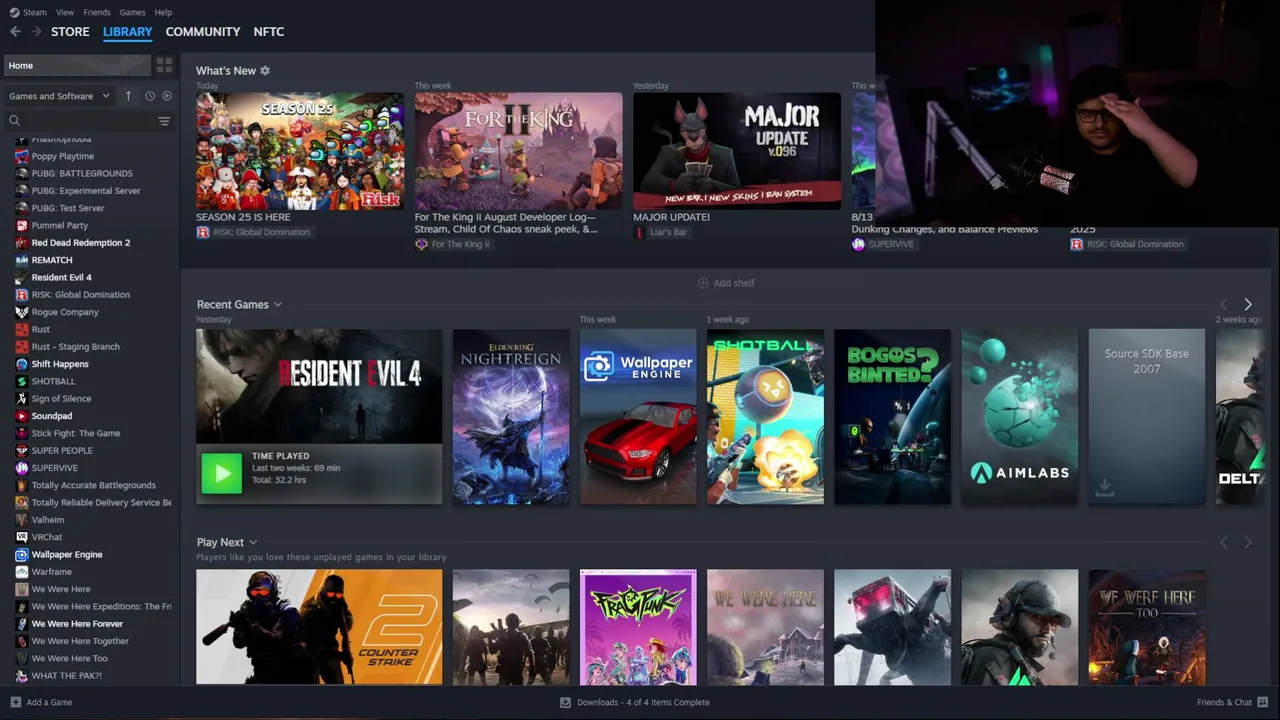Viewport: 1280px width, 720px height.
Task: Click the Shift Happens sidebar icon
Action: [22, 364]
